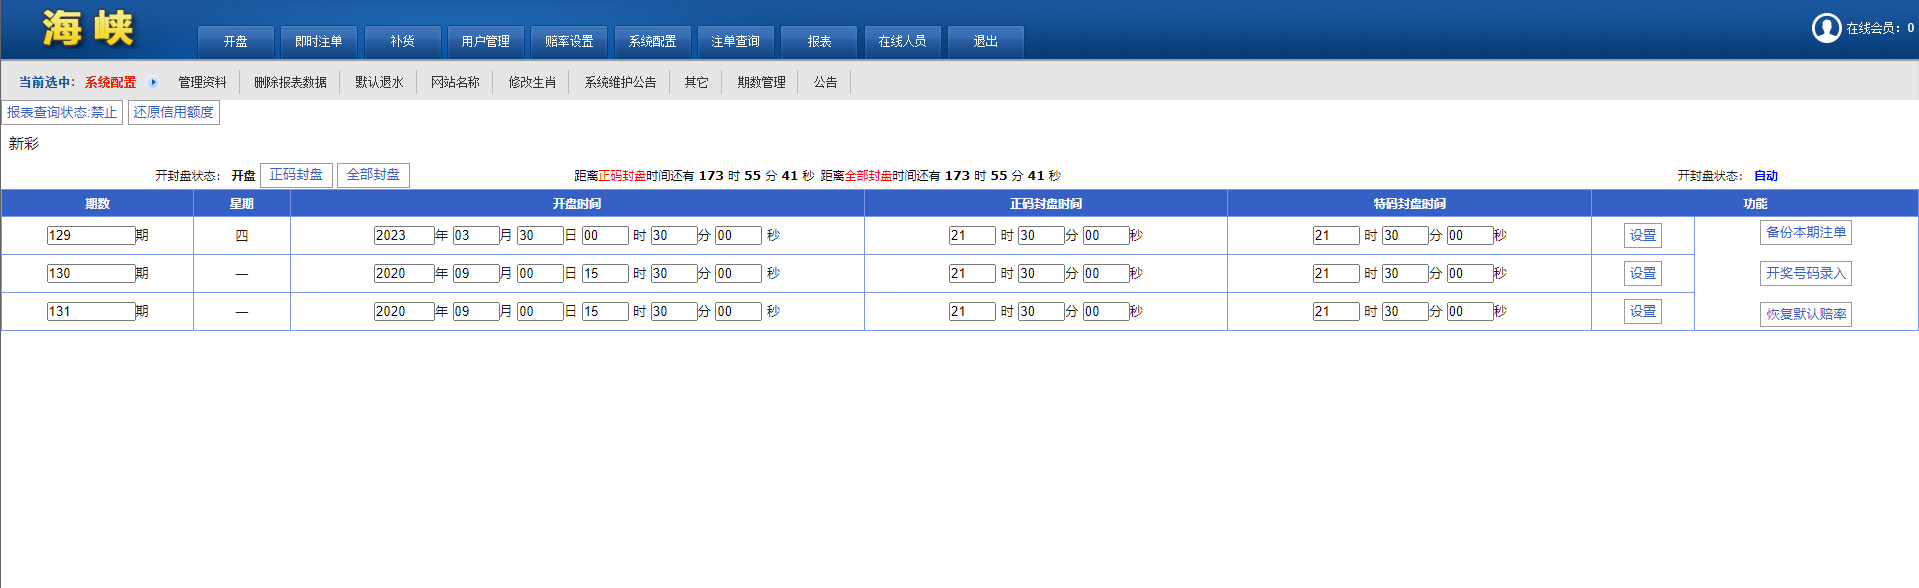Image resolution: width=1919 pixels, height=588 pixels.
Task: Click the blue arrow beside 系统配置
Action: tap(153, 82)
